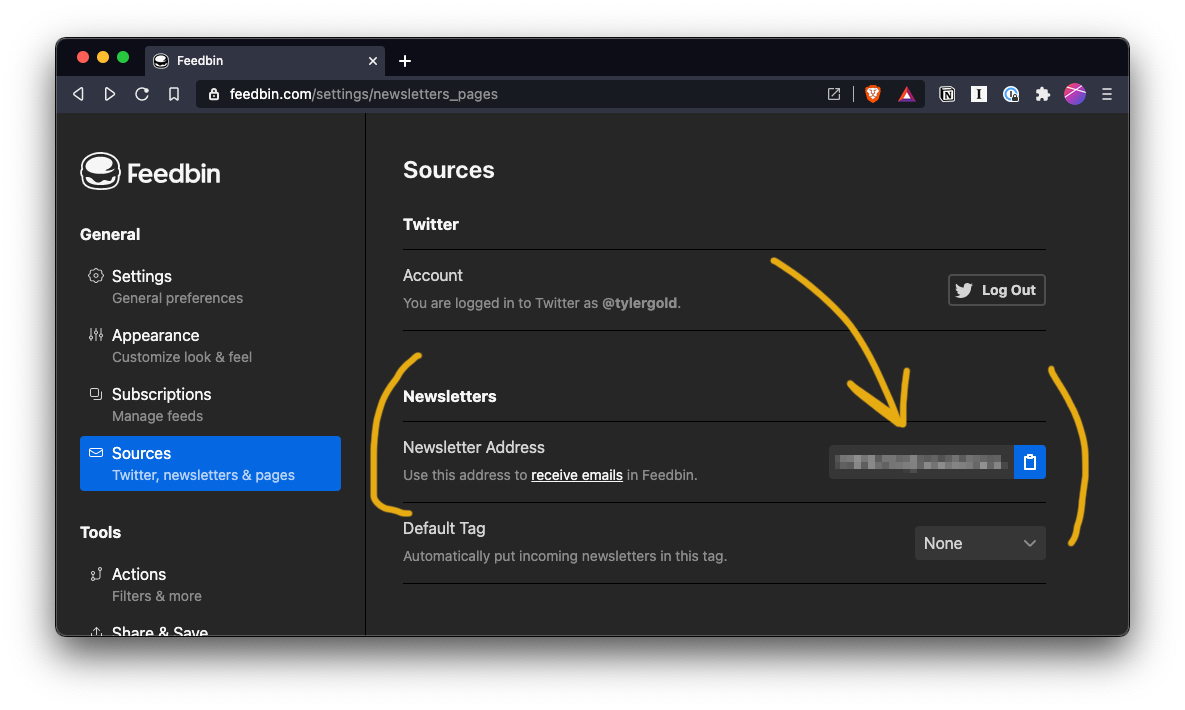Click the @tylergold username text

click(x=639, y=303)
